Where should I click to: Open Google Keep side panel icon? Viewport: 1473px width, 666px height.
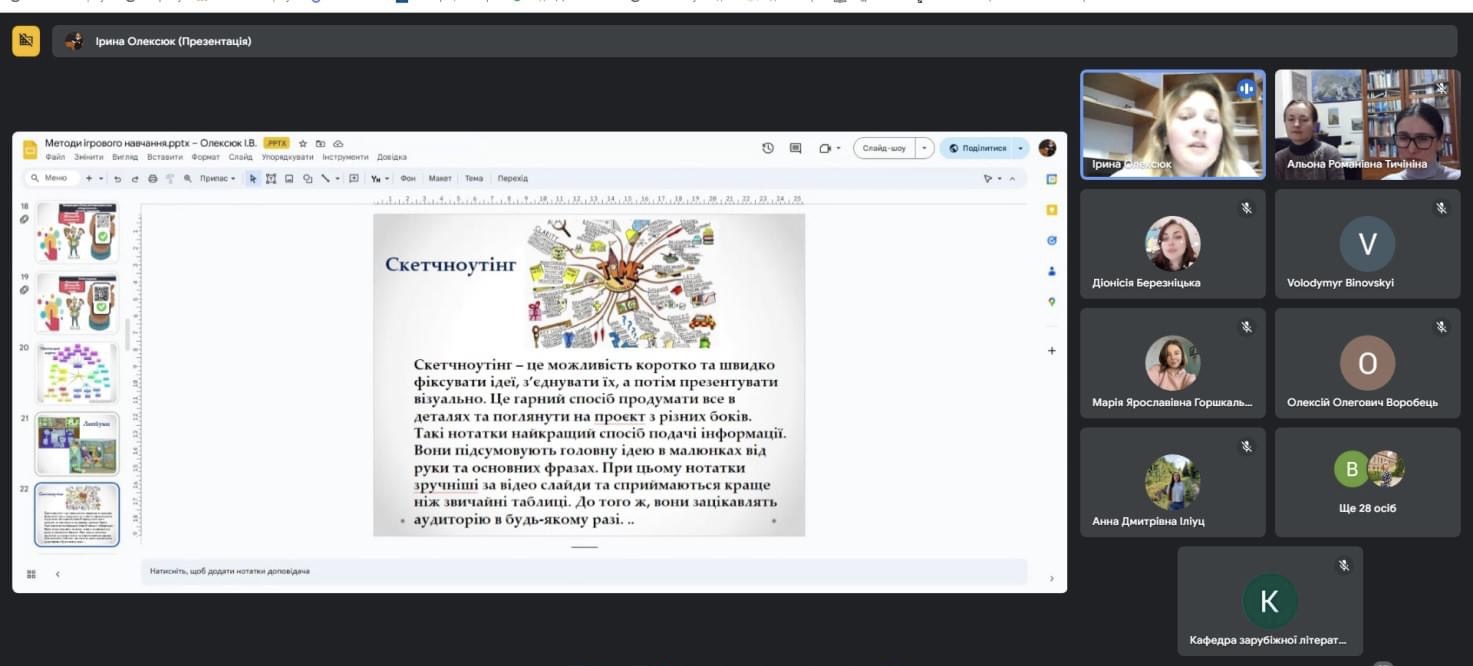[1051, 210]
